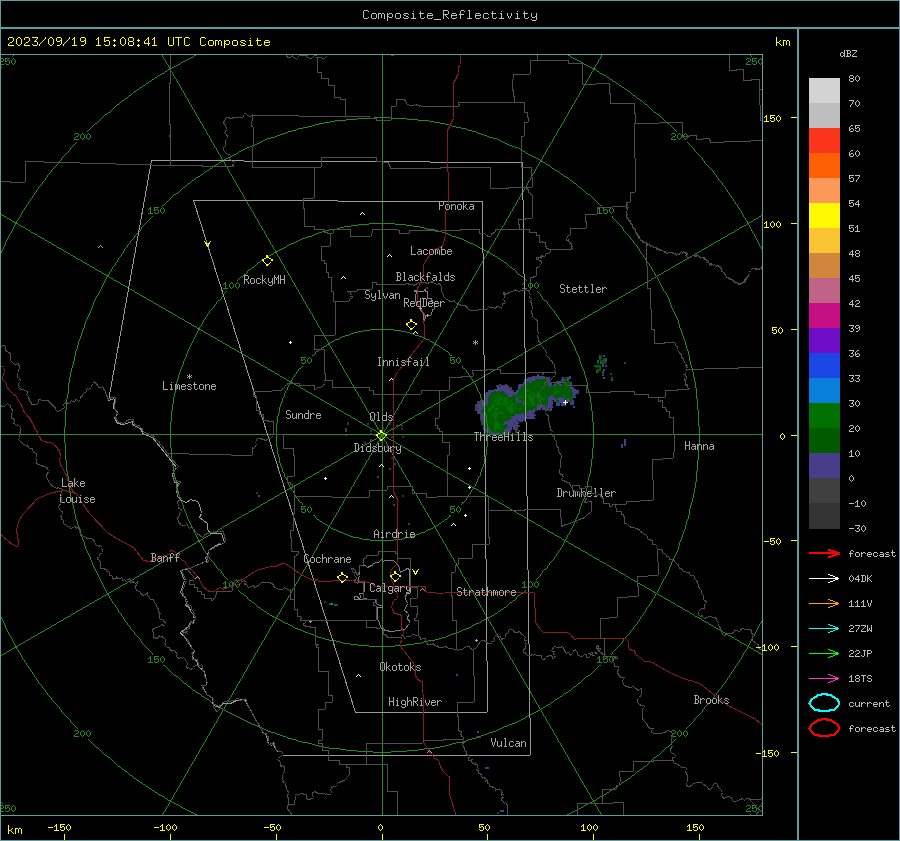Click the yellow diamond marker near RockyMH

[x=267, y=261]
